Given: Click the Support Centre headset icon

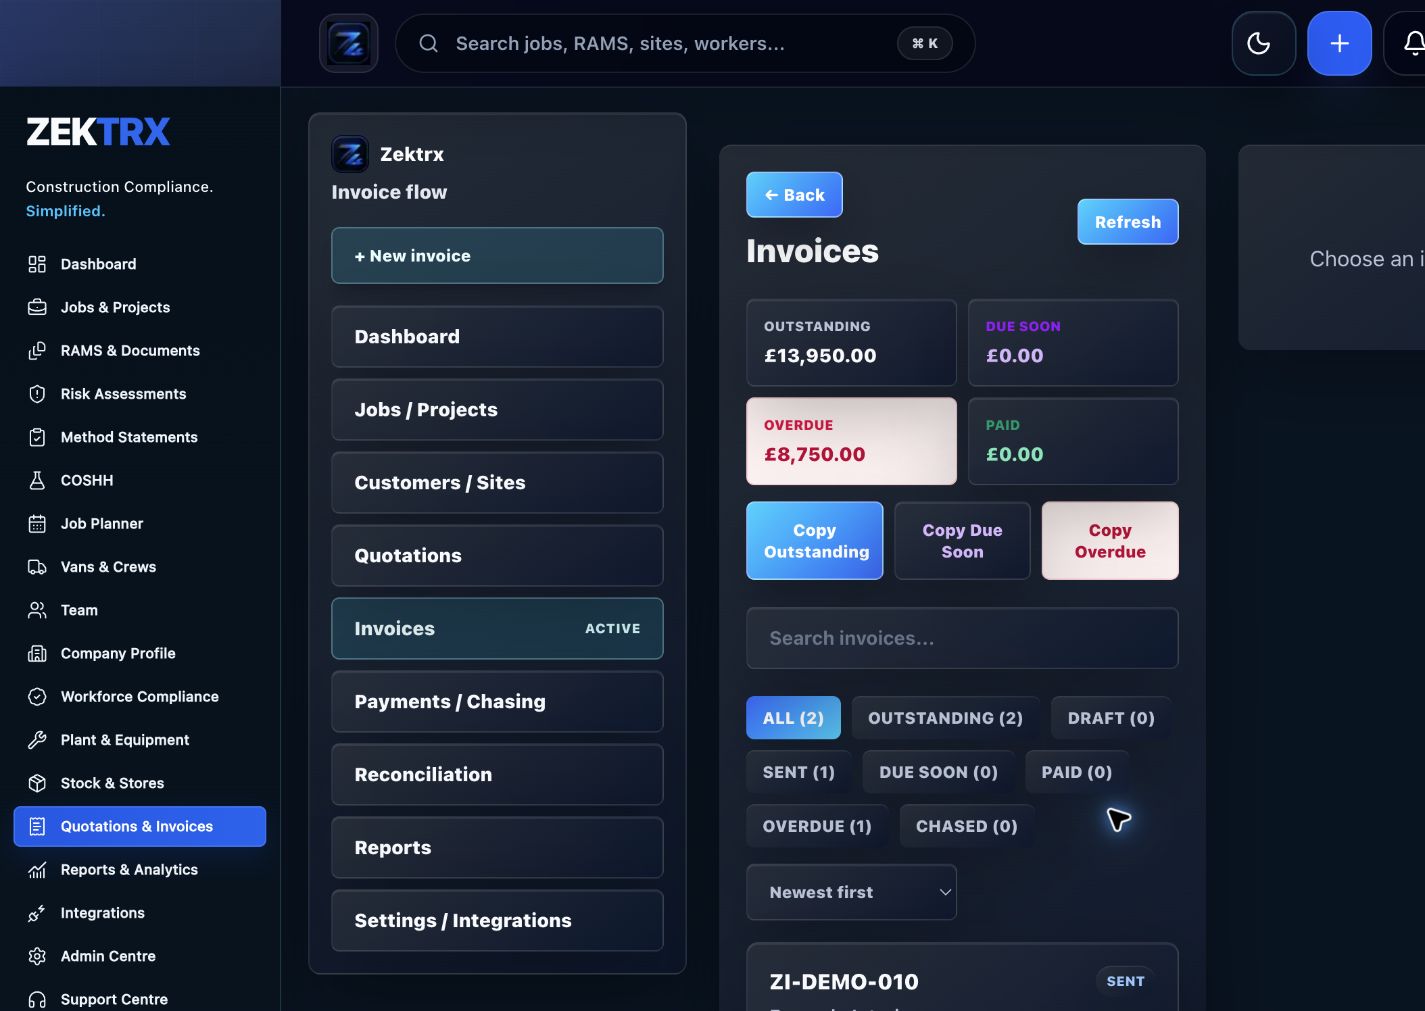Looking at the screenshot, I should pyautogui.click(x=37, y=999).
